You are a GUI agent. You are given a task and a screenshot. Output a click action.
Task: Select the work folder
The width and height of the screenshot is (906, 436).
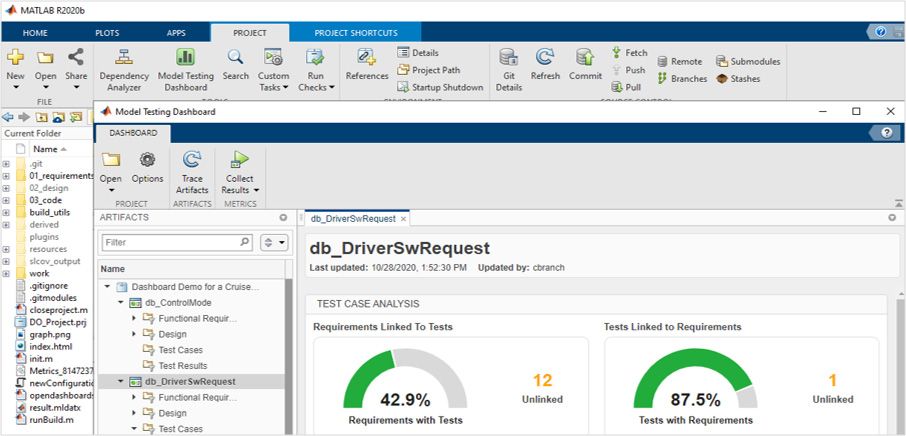pyautogui.click(x=39, y=273)
